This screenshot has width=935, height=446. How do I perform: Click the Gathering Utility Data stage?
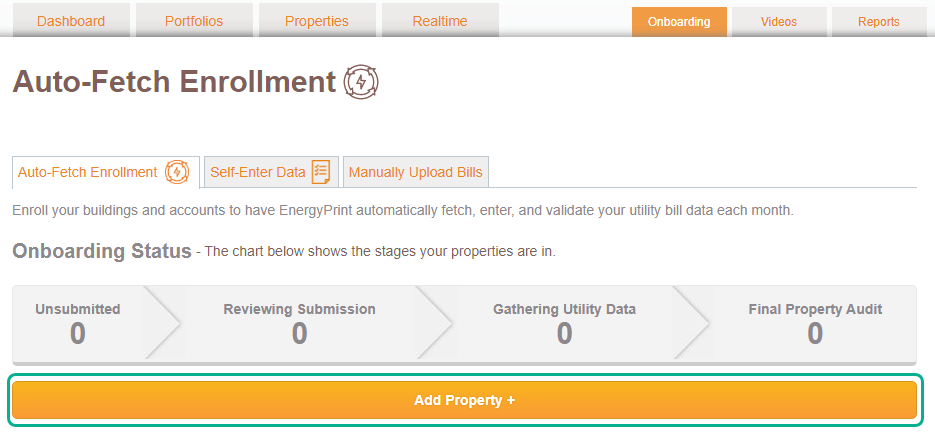(564, 325)
